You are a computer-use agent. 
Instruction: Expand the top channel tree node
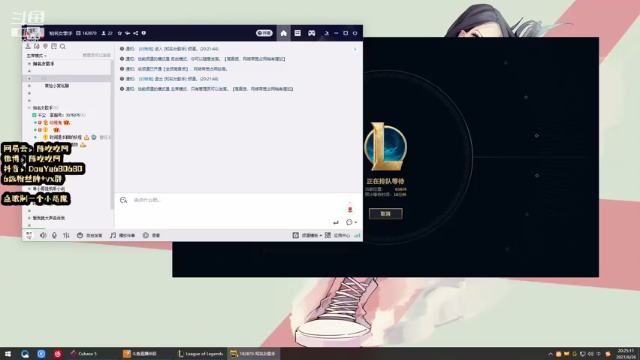coord(29,64)
